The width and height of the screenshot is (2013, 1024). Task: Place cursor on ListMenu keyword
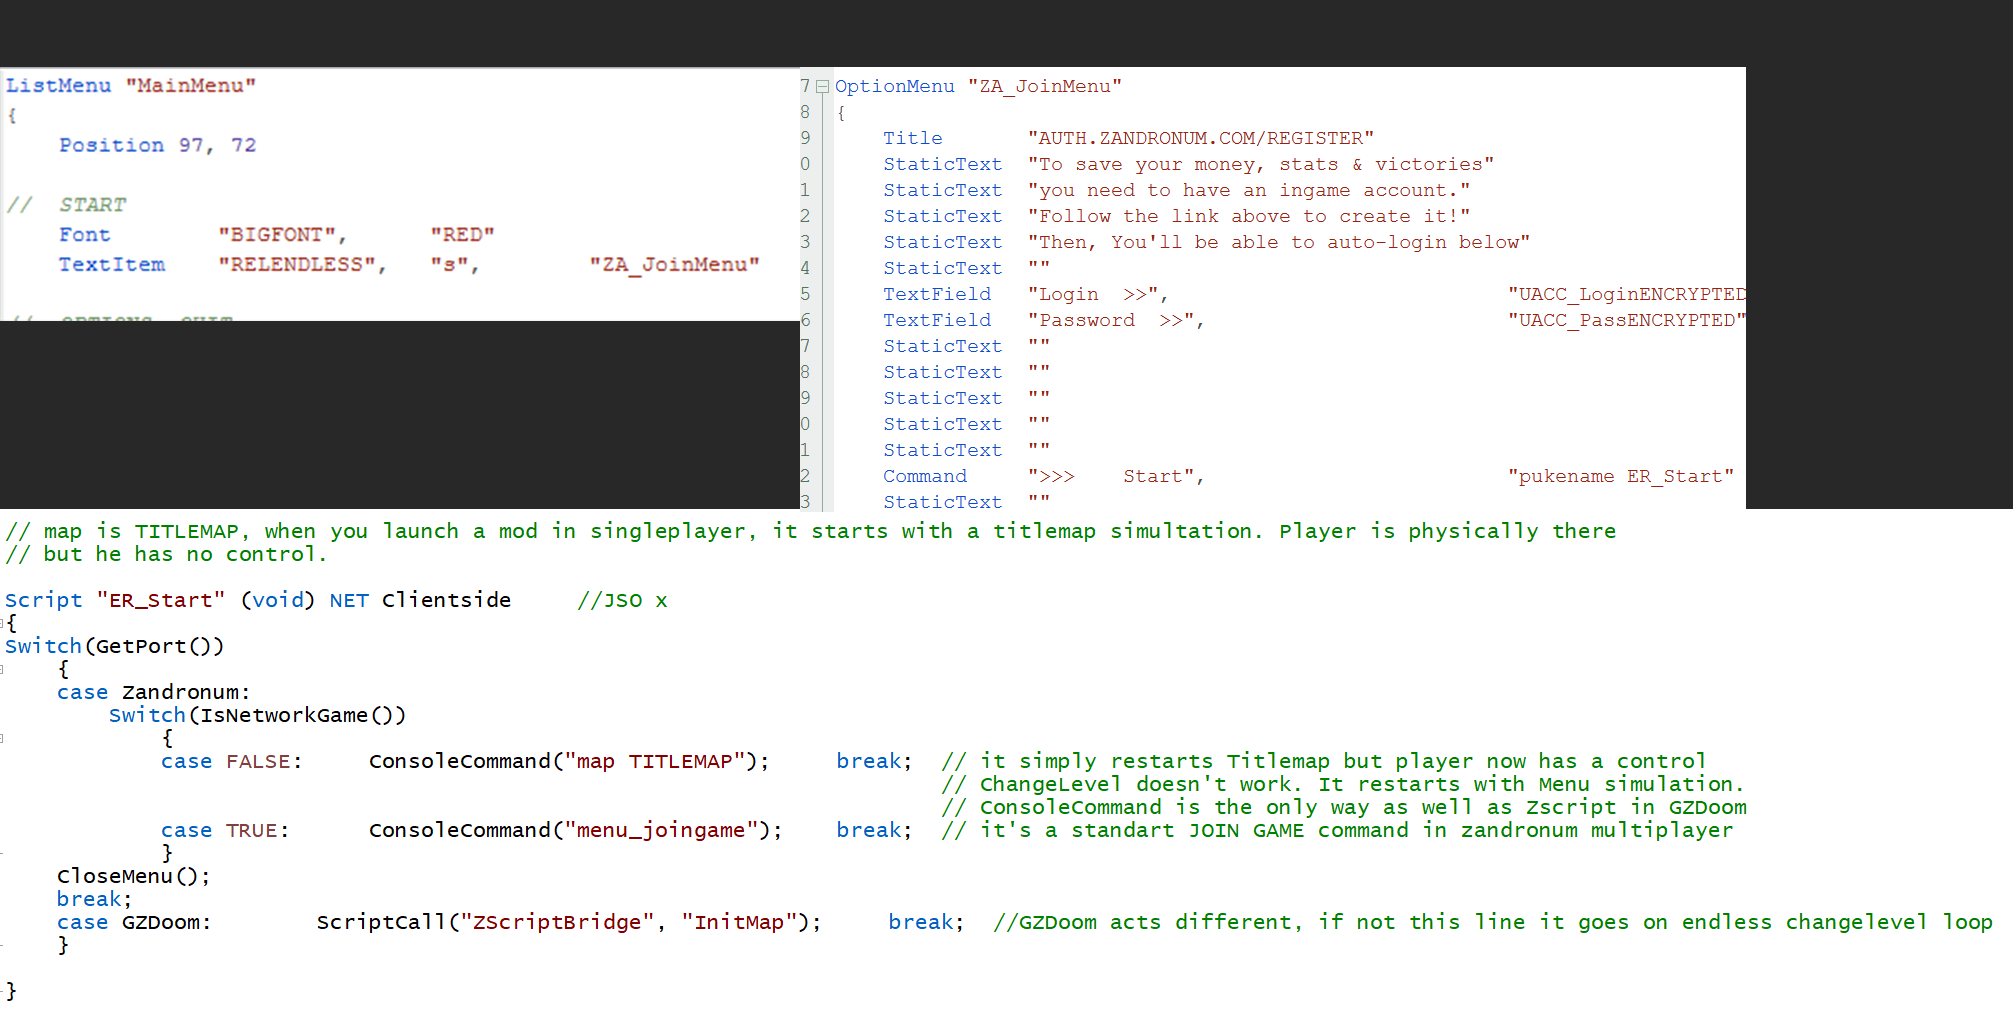[58, 86]
